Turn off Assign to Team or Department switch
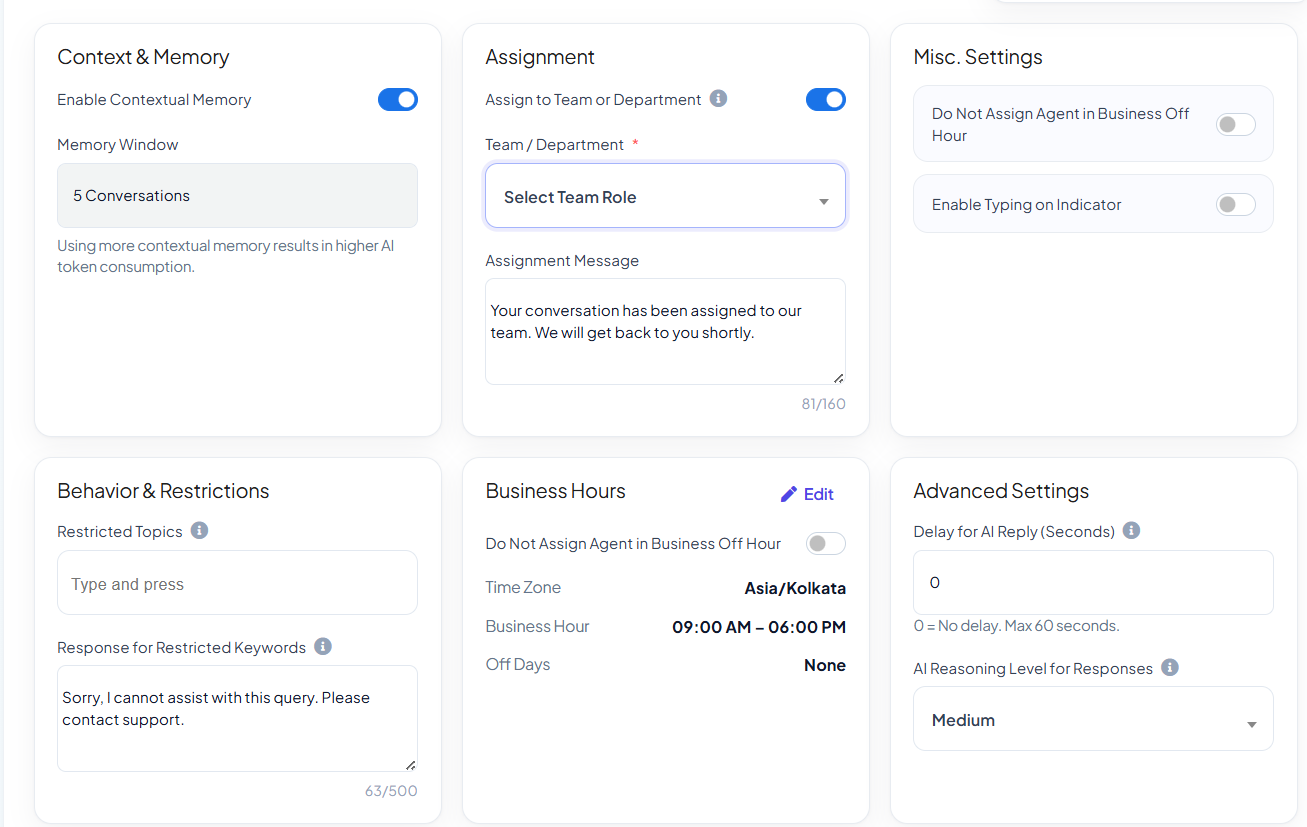Image resolution: width=1307 pixels, height=827 pixels. click(x=826, y=99)
